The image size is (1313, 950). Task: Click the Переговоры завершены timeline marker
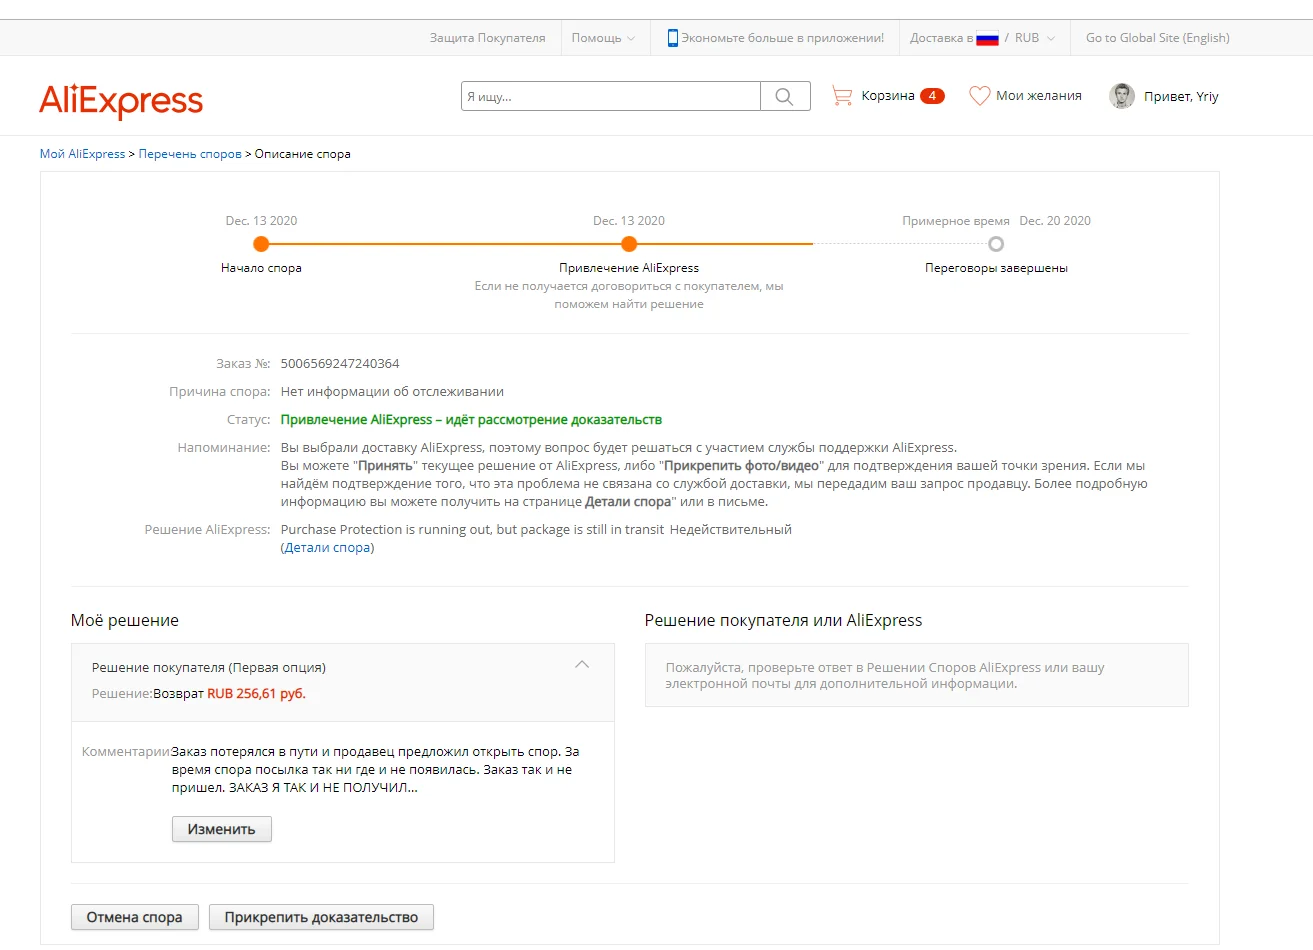tap(996, 244)
